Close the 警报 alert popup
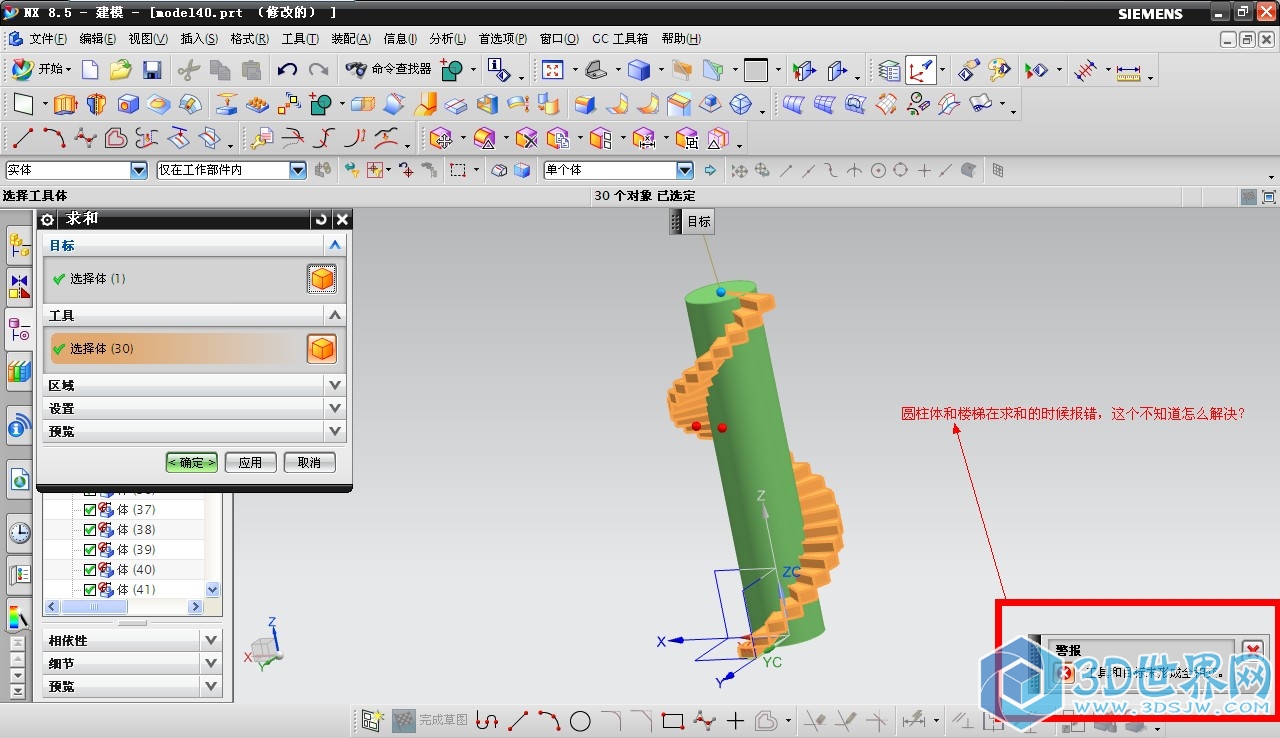1280x738 pixels. 1252,650
